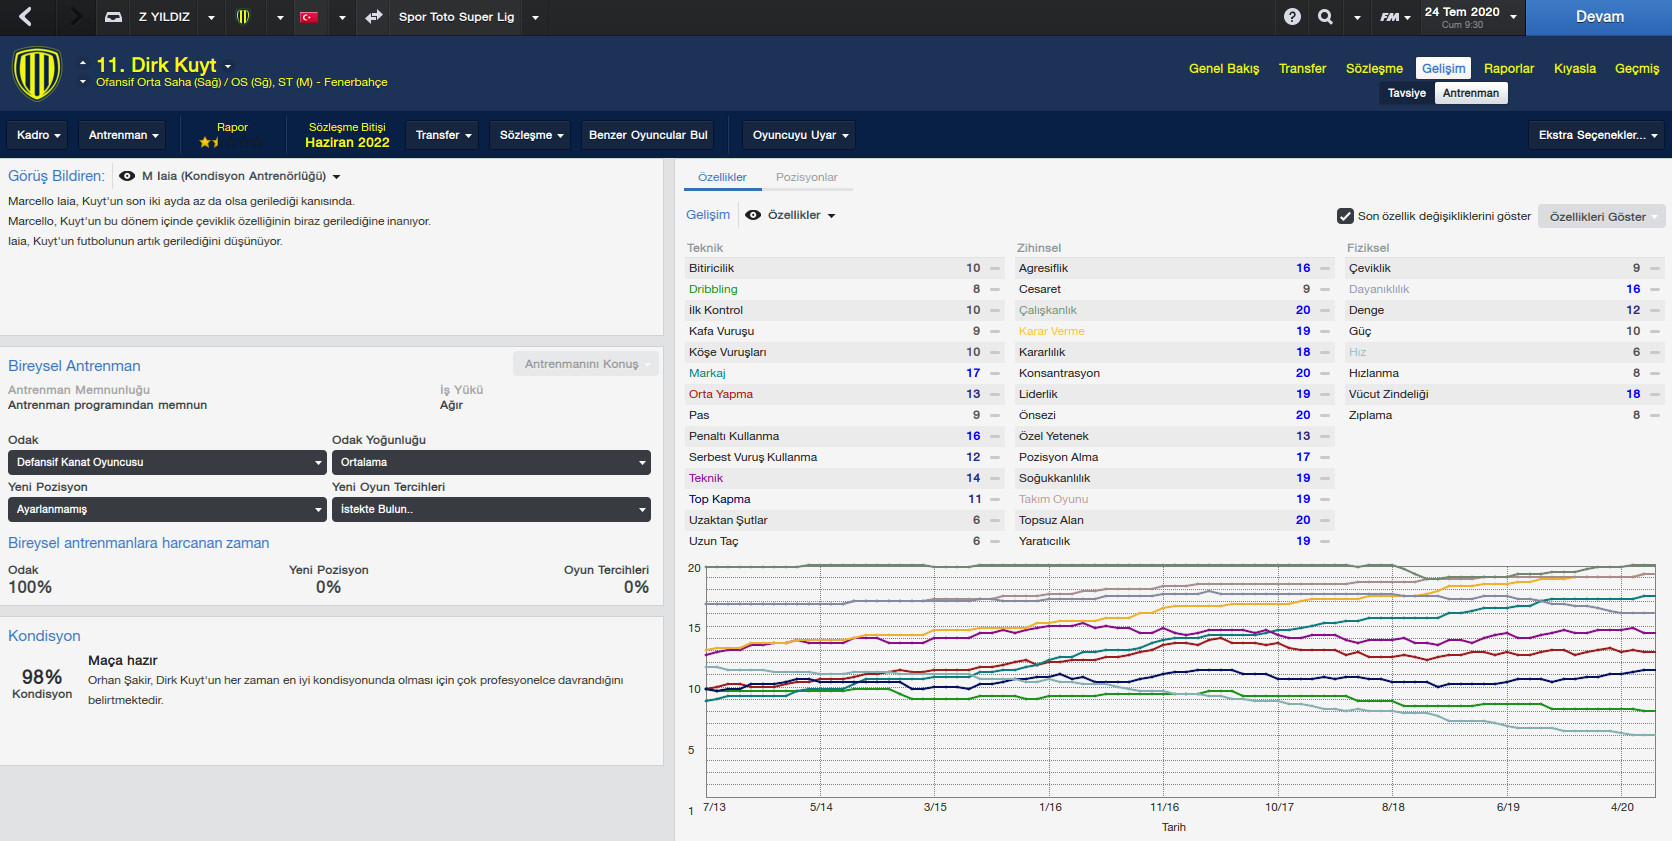This screenshot has width=1672, height=841.
Task: Click change indicator dash beside Markaj
Action: [995, 373]
